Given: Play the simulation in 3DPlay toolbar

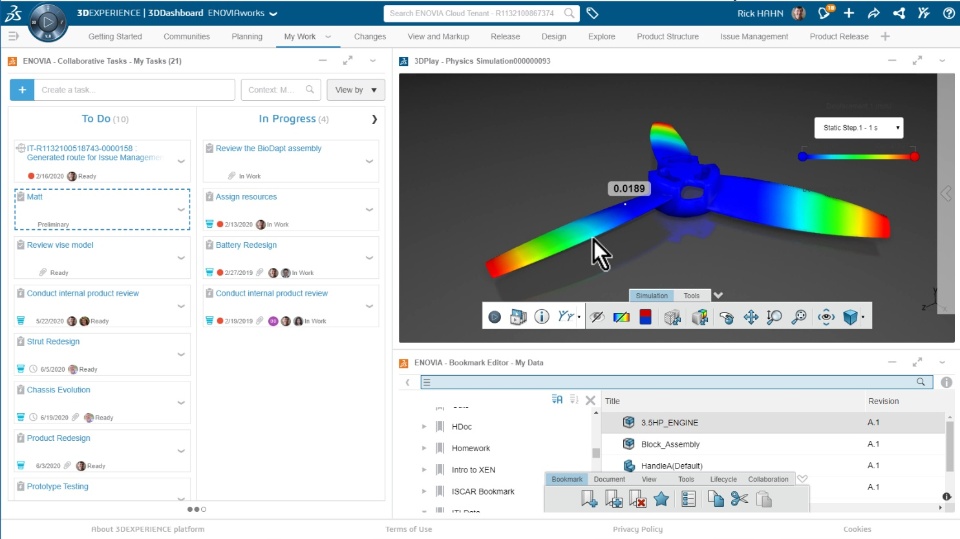Looking at the screenshot, I should click(x=495, y=317).
